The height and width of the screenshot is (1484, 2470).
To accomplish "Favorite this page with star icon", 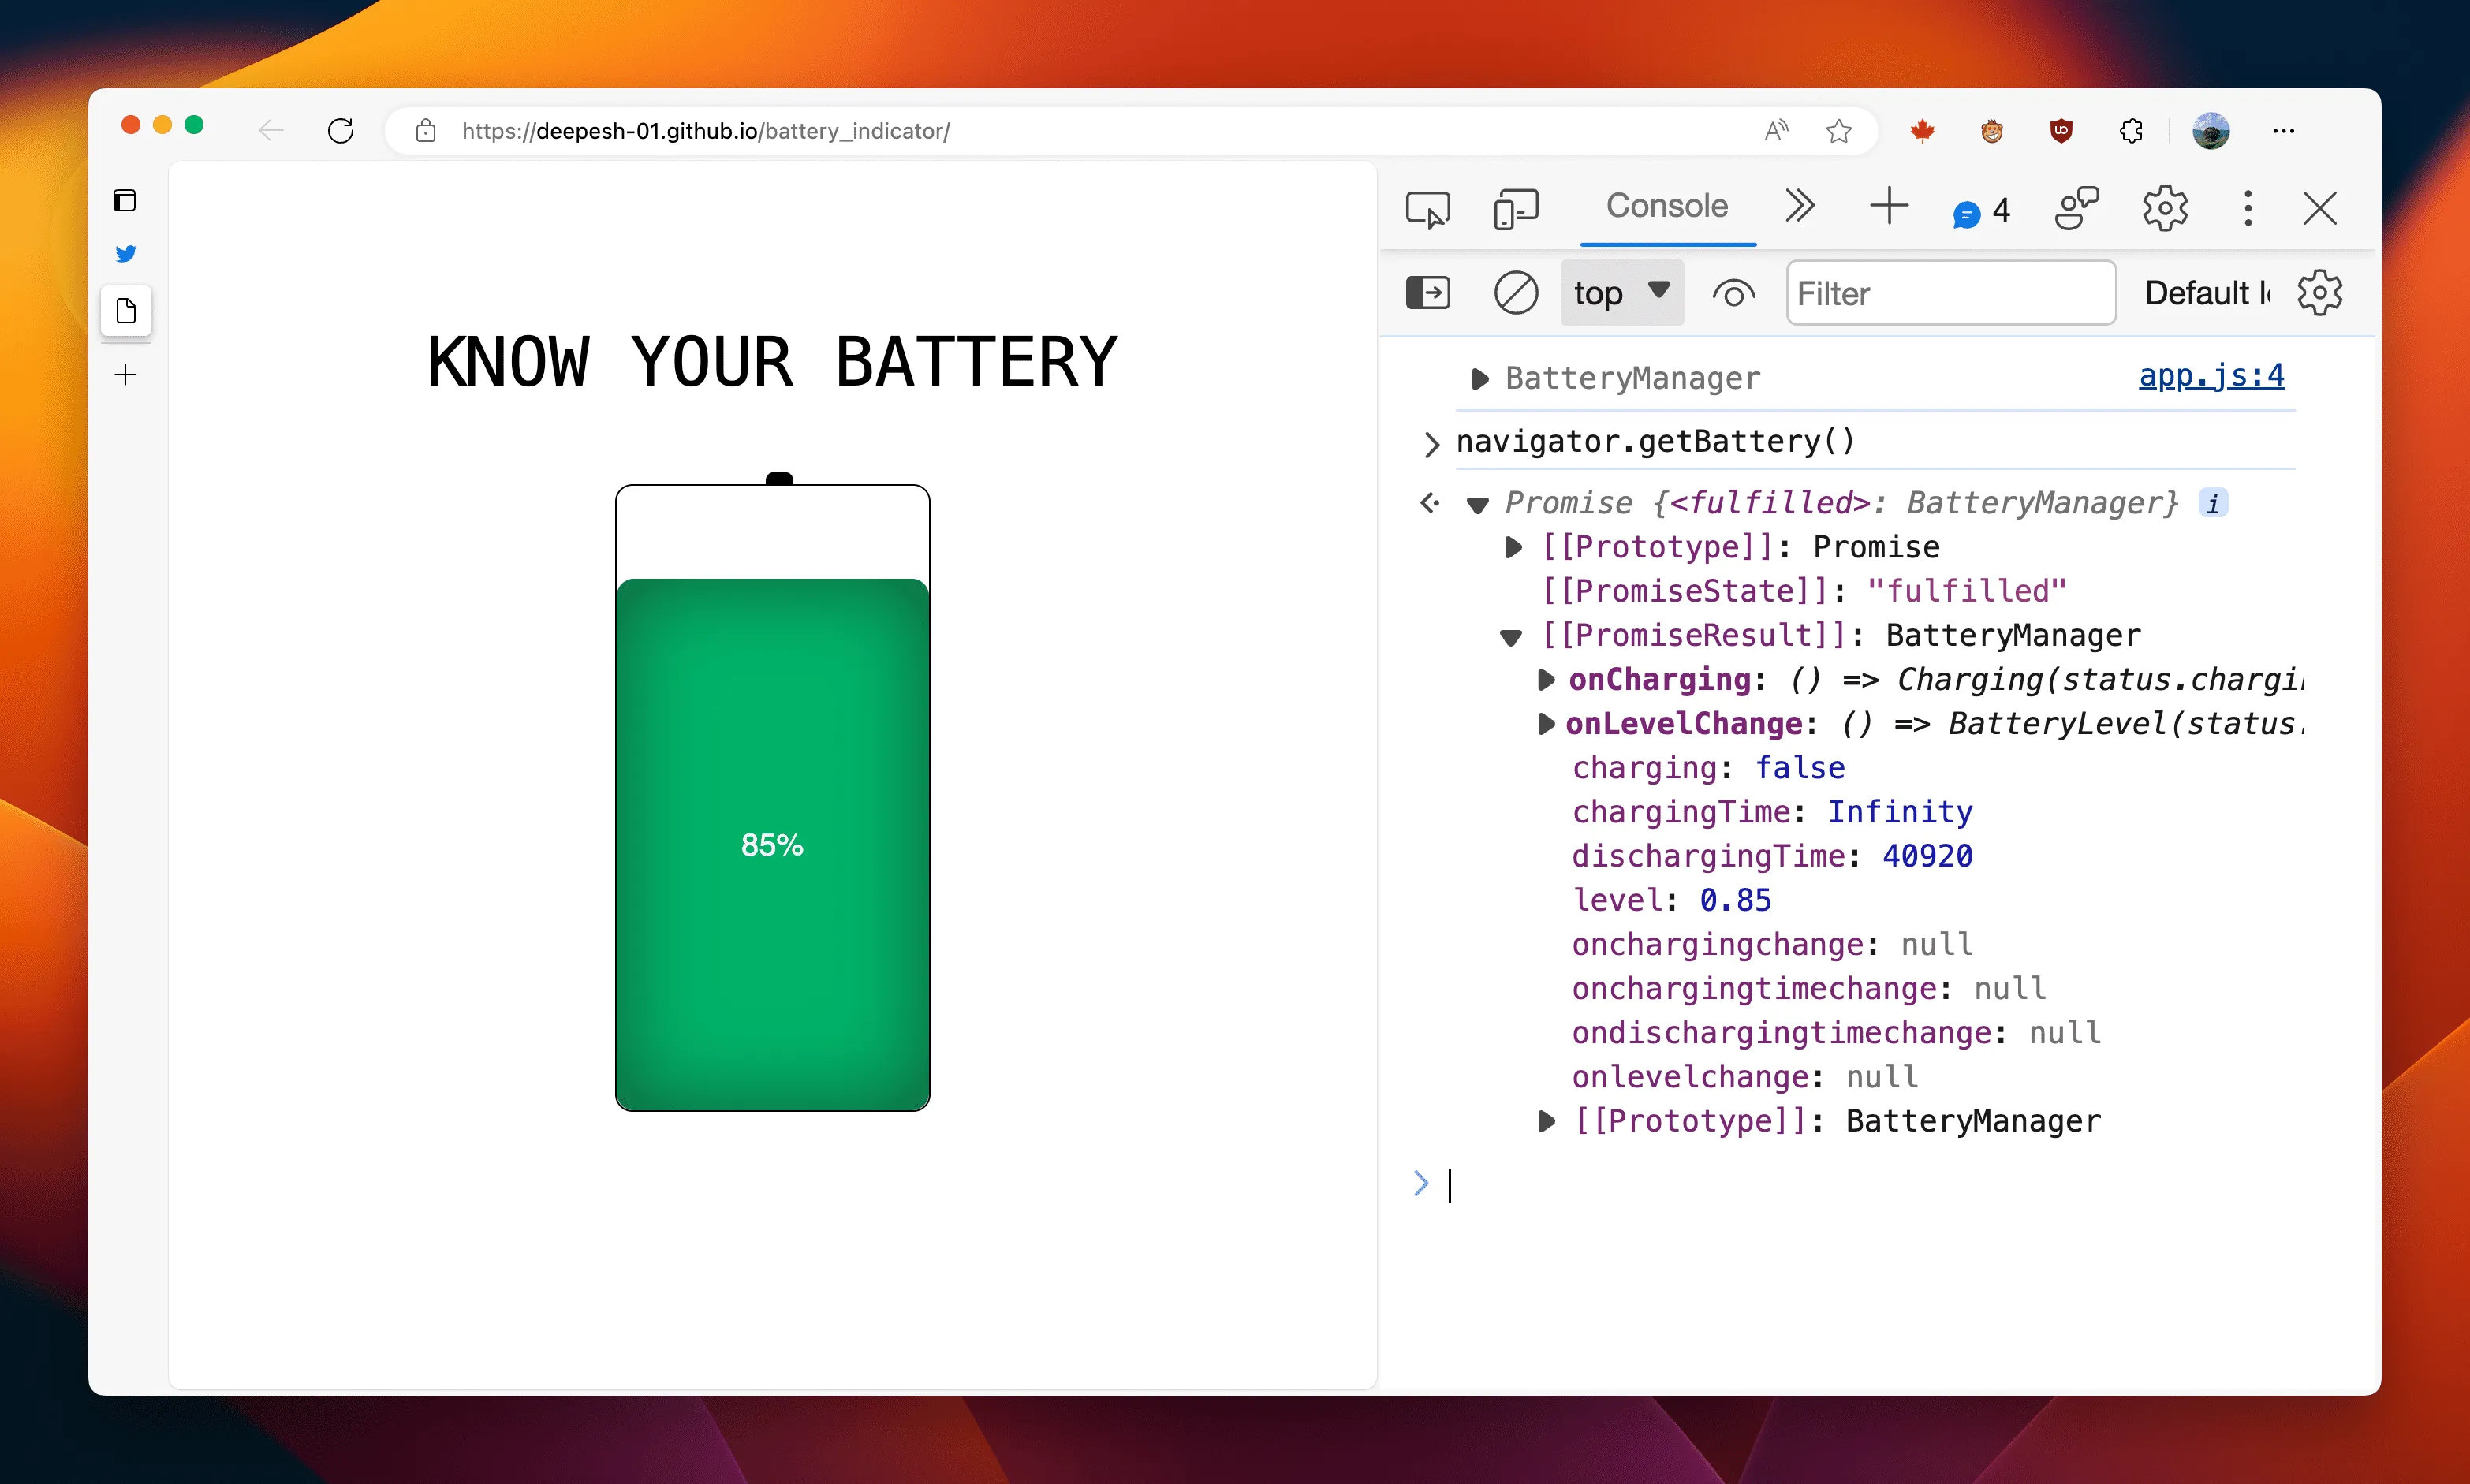I will coord(1838,131).
